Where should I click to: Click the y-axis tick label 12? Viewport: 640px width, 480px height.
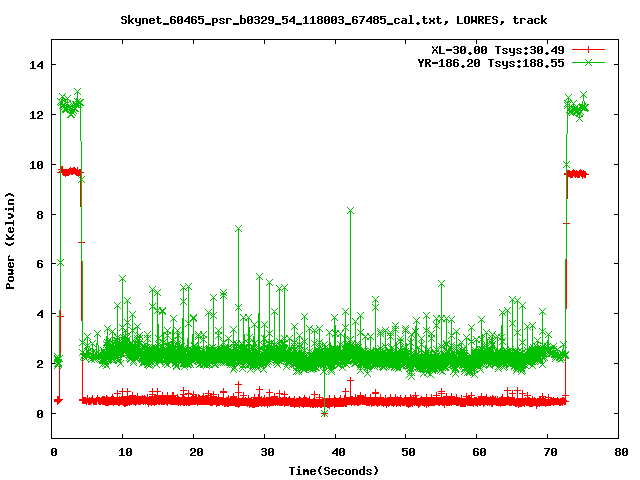pyautogui.click(x=36, y=115)
